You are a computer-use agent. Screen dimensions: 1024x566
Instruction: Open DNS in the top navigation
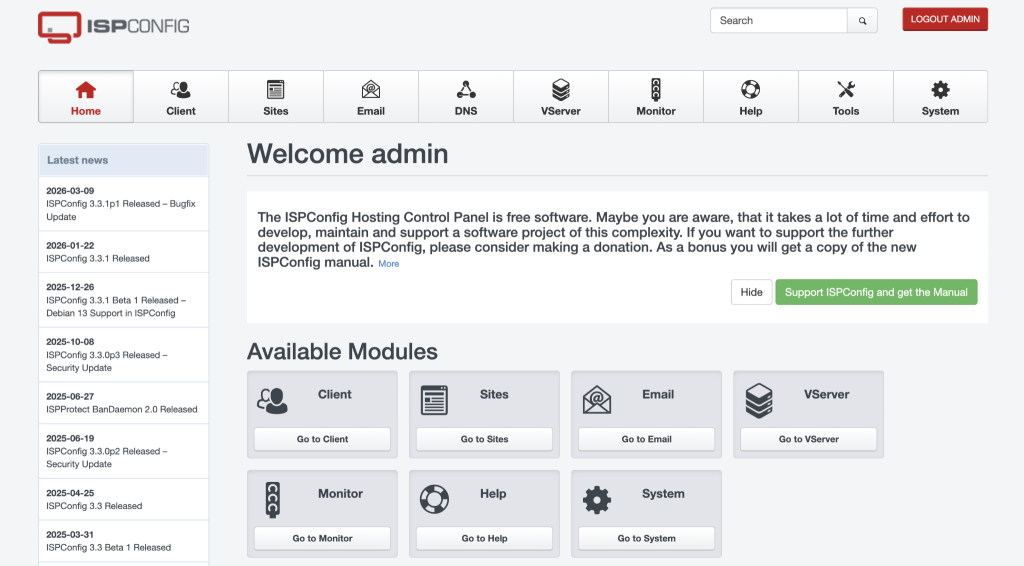(x=466, y=97)
